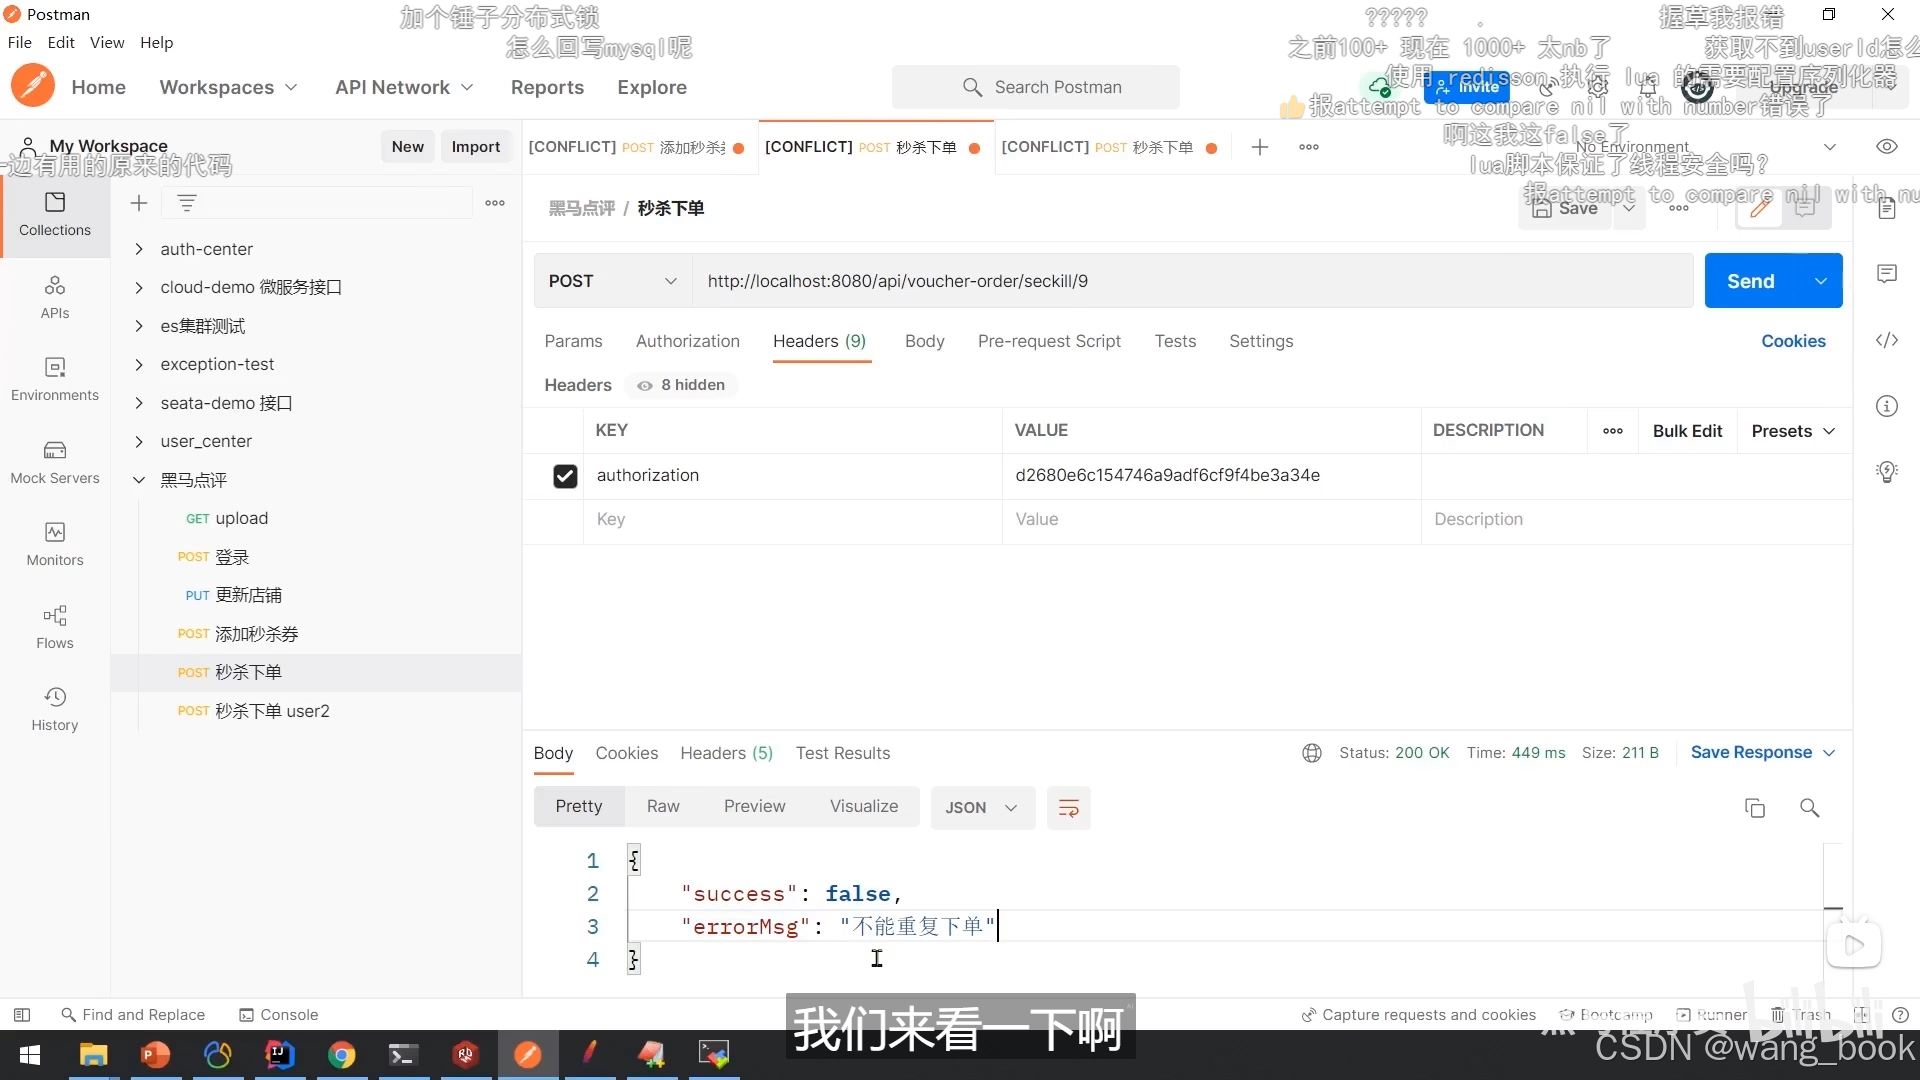Open the Flows sidebar panel

coord(55,627)
